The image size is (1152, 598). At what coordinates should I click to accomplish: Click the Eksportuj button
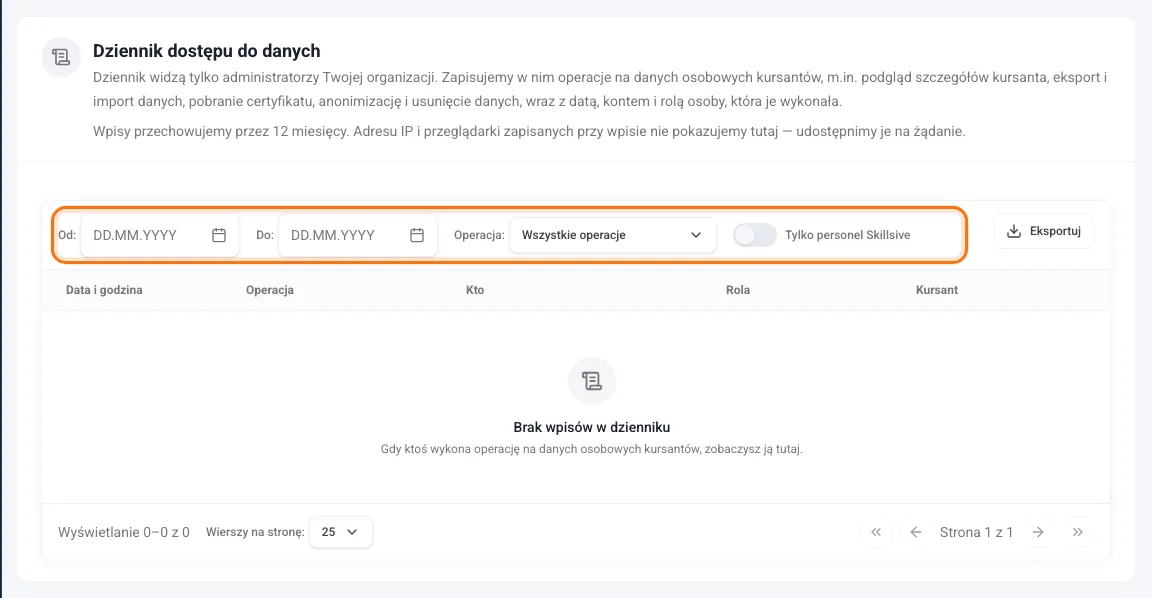(1043, 231)
